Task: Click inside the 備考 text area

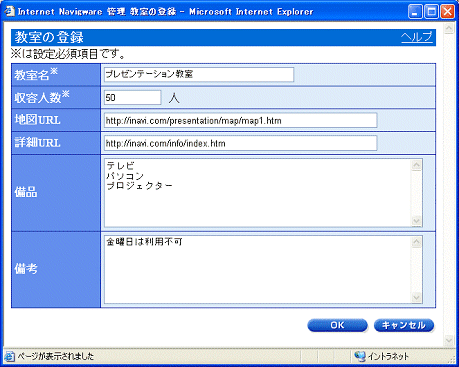Action: (x=258, y=269)
